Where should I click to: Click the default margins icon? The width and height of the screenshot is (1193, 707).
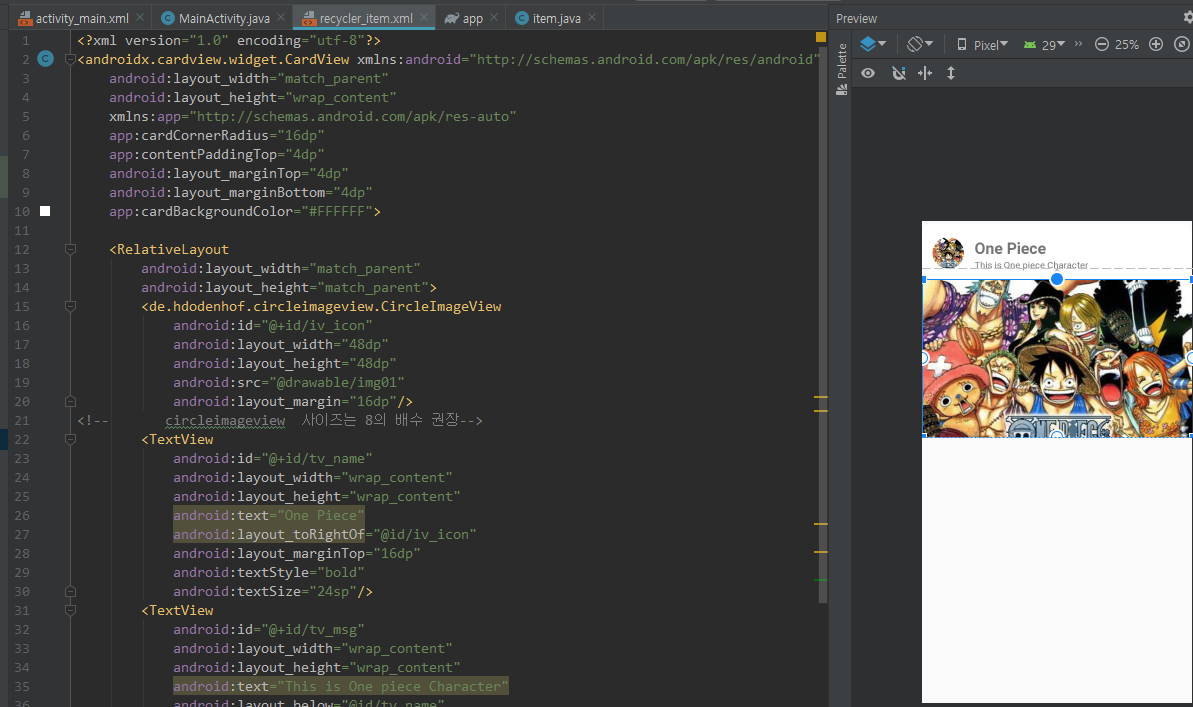point(925,73)
